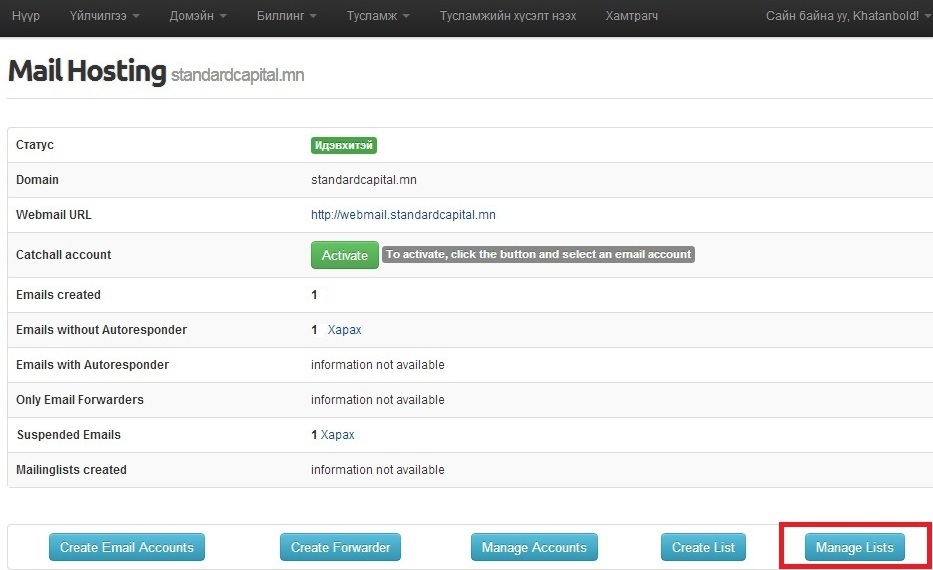Click Харах next to Emails without Autoresponder
This screenshot has height=570, width=933.
click(344, 330)
